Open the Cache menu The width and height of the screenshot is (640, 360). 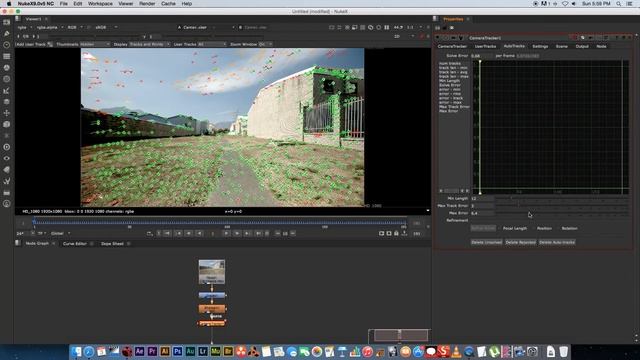[168, 4]
